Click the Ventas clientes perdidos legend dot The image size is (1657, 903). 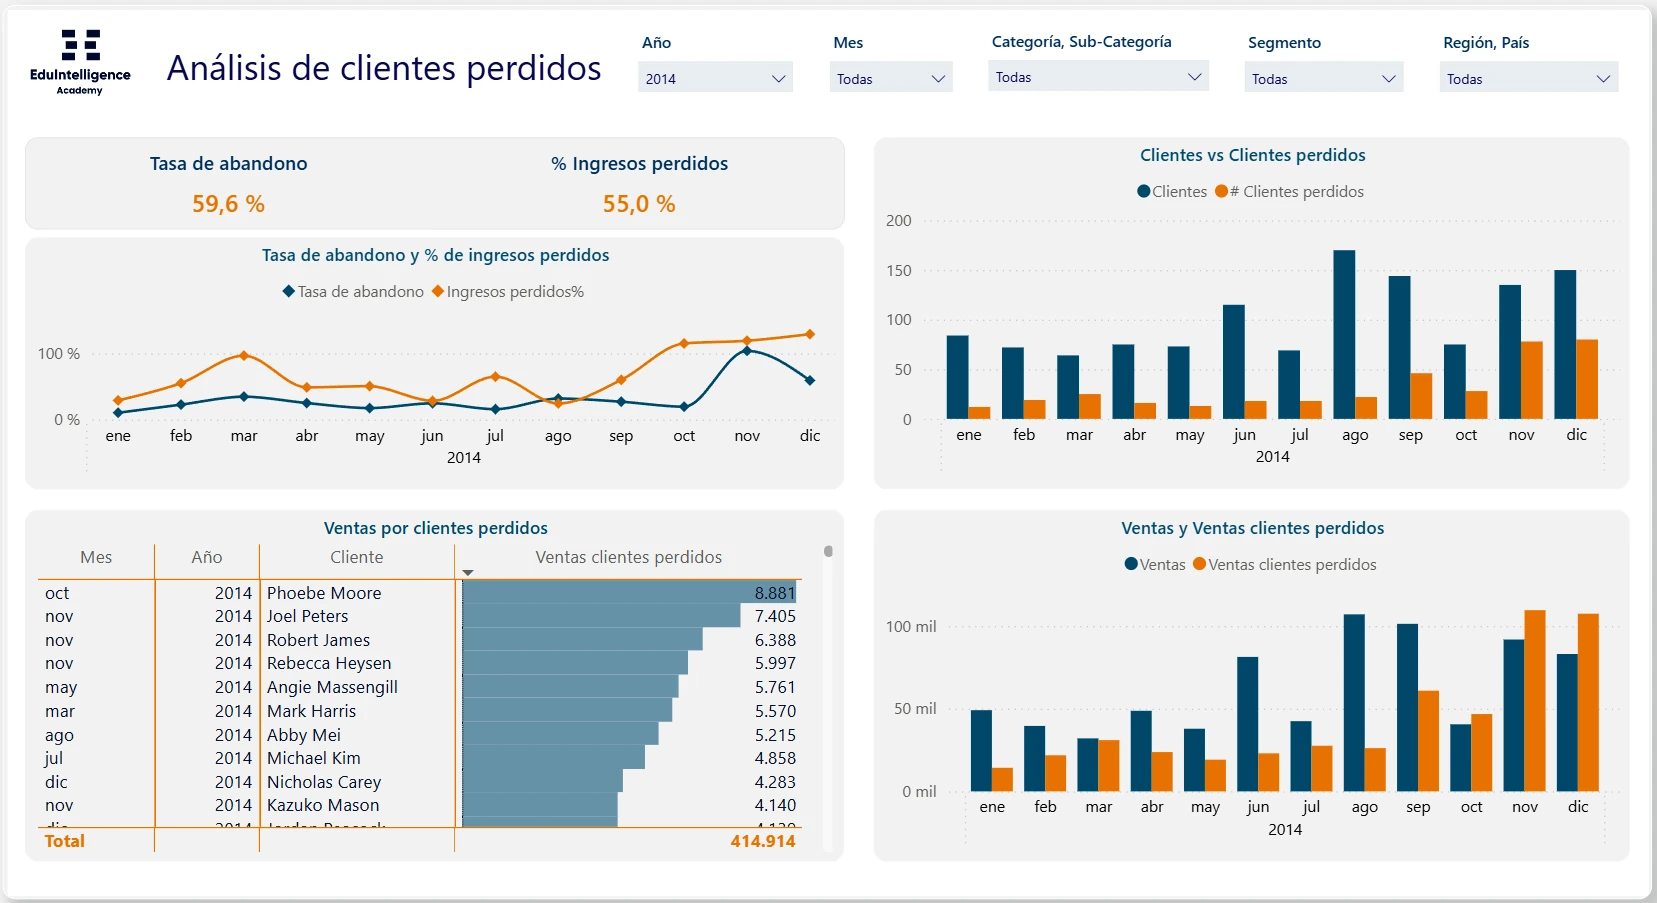coord(1199,564)
